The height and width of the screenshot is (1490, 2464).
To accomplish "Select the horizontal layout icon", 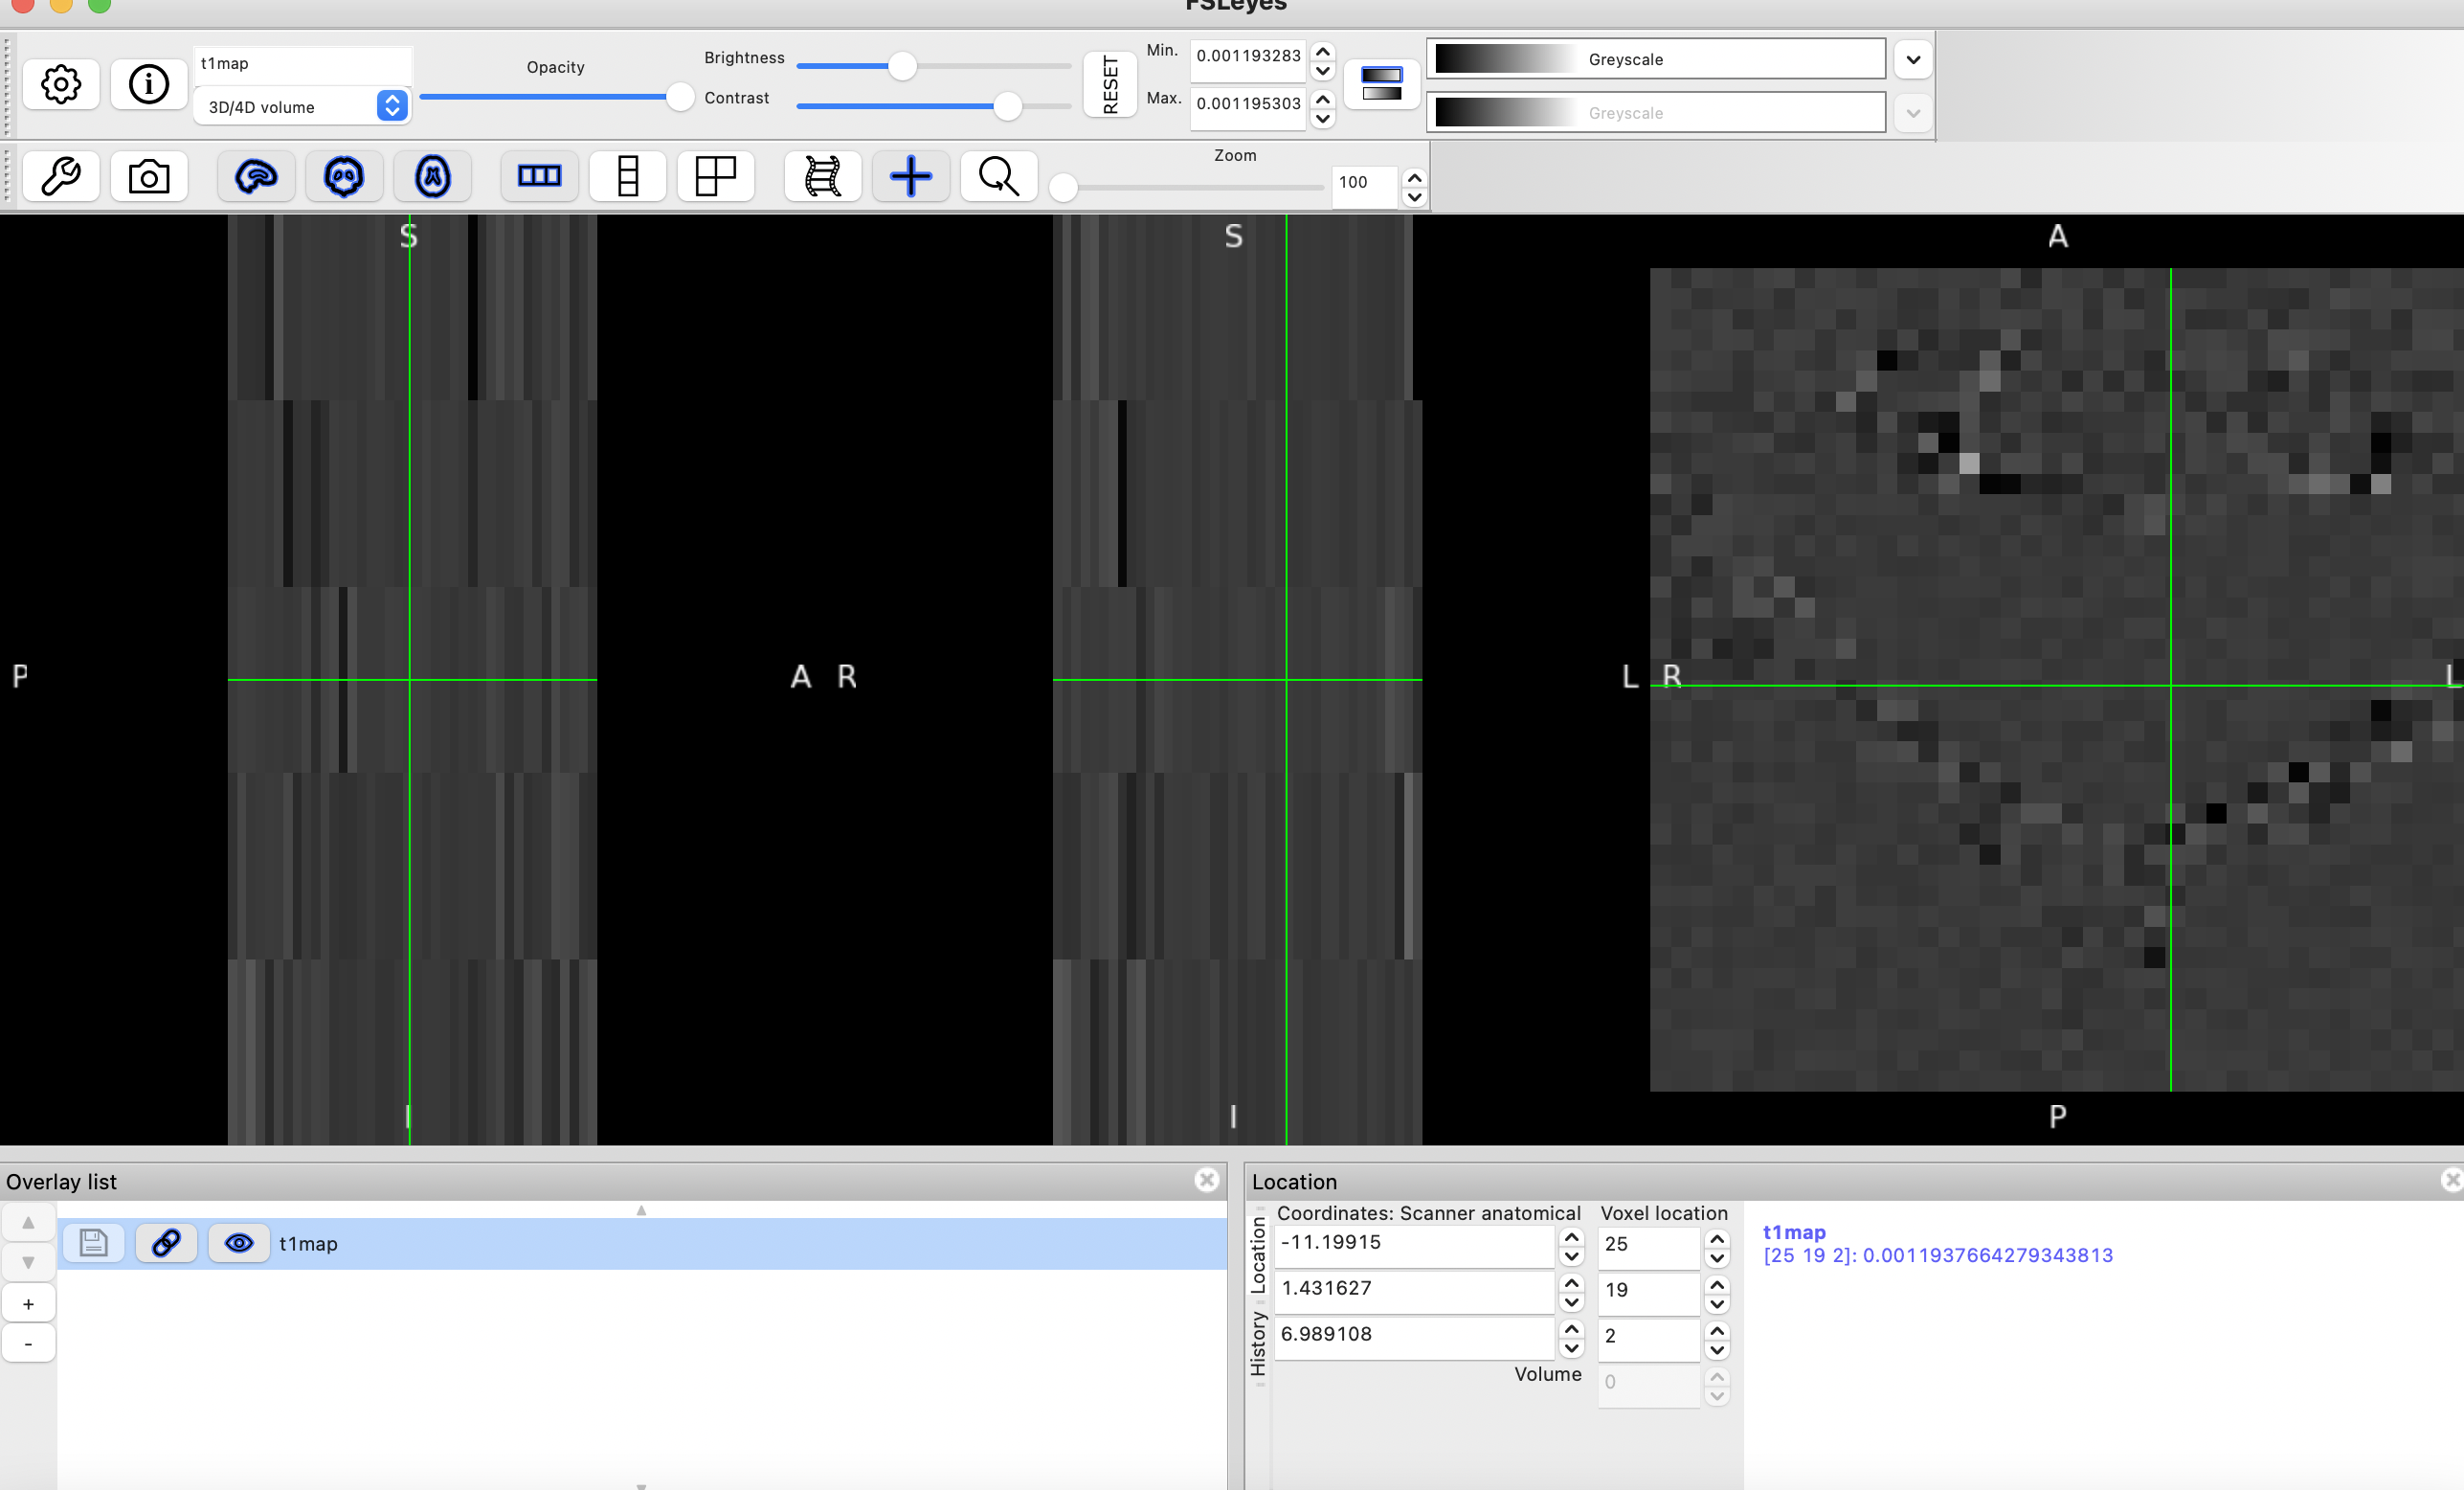I will pos(539,176).
